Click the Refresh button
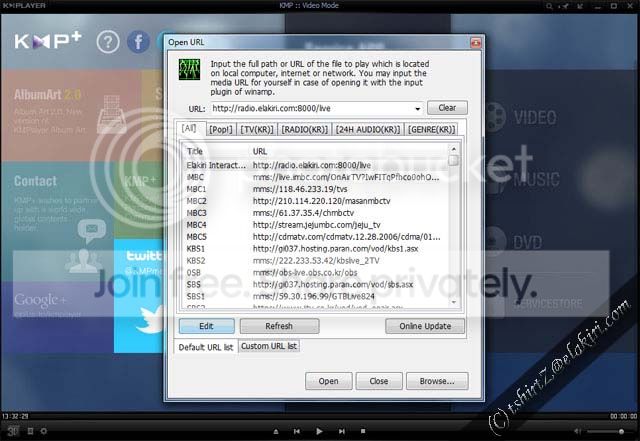This screenshot has width=640, height=441. (x=279, y=326)
